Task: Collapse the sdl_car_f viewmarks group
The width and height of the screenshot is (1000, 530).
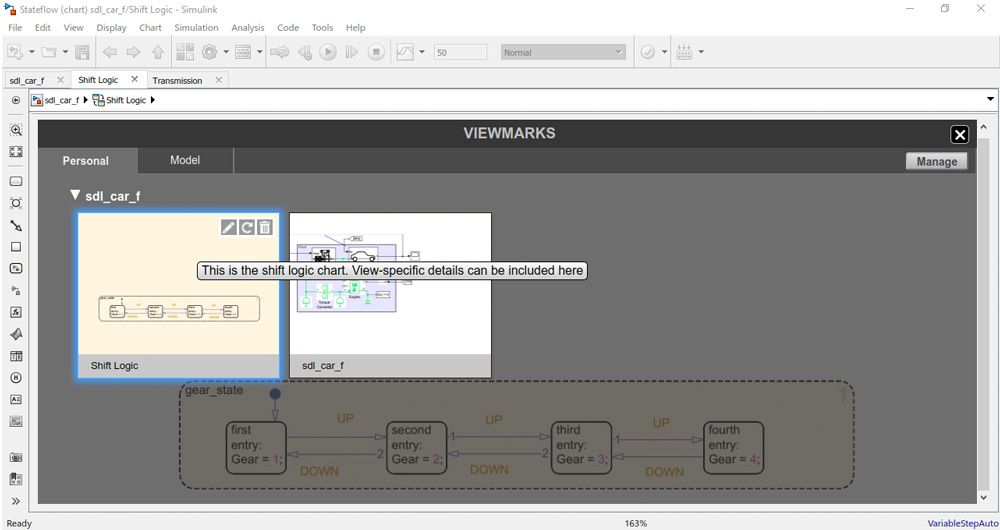Action: point(75,196)
